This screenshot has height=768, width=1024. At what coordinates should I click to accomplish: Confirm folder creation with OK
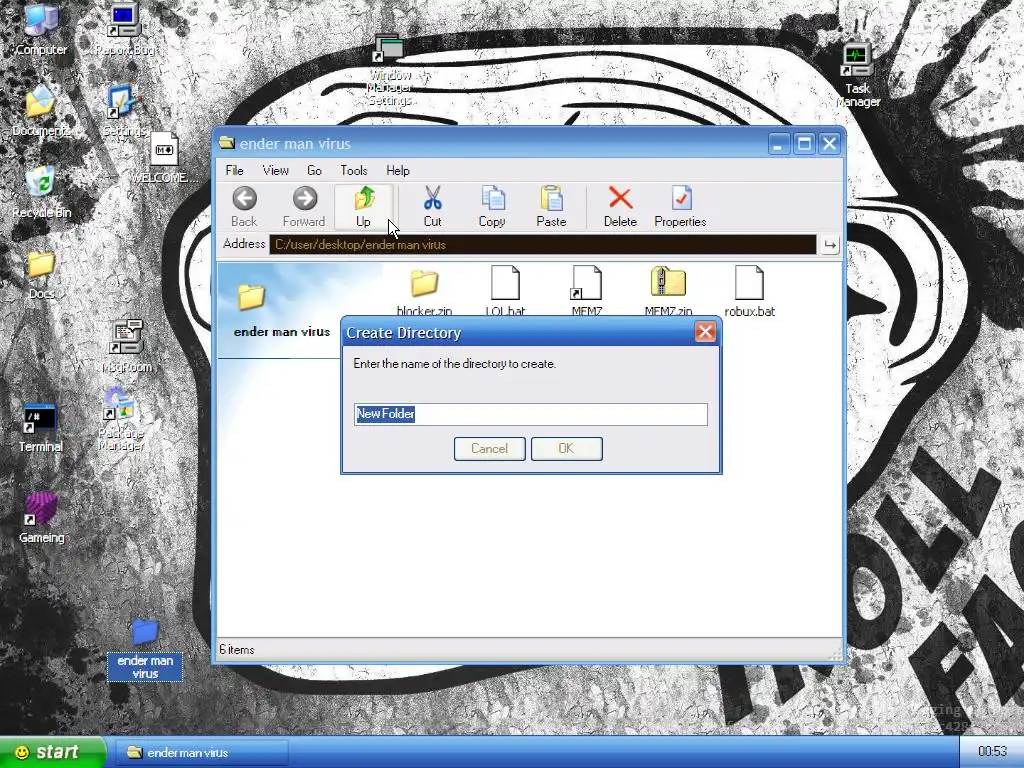567,449
